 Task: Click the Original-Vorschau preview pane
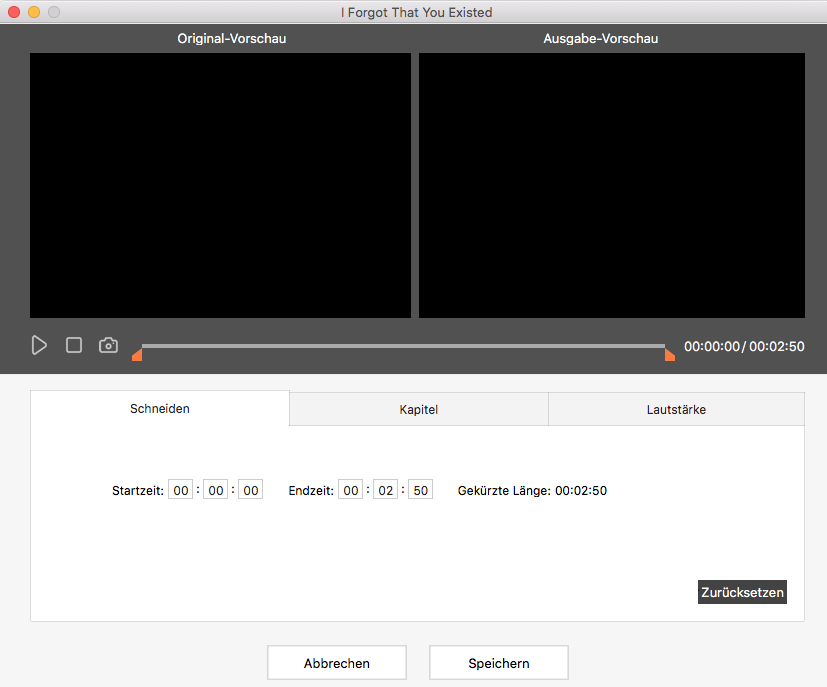pyautogui.click(x=220, y=185)
